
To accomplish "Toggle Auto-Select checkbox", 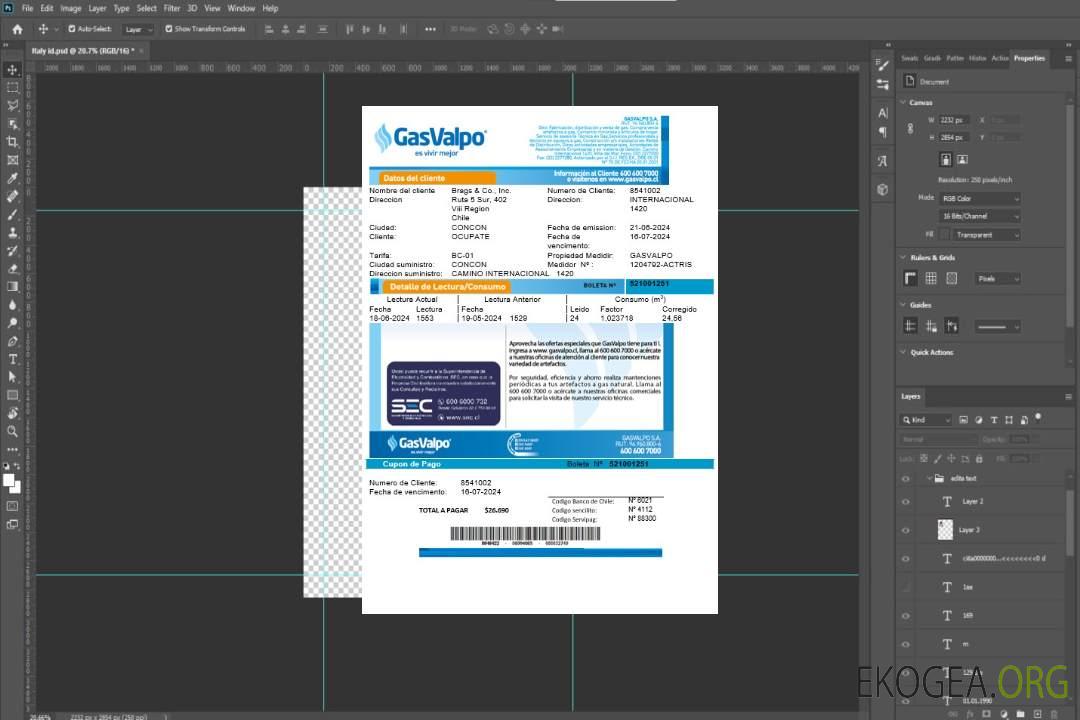I will (72, 29).
